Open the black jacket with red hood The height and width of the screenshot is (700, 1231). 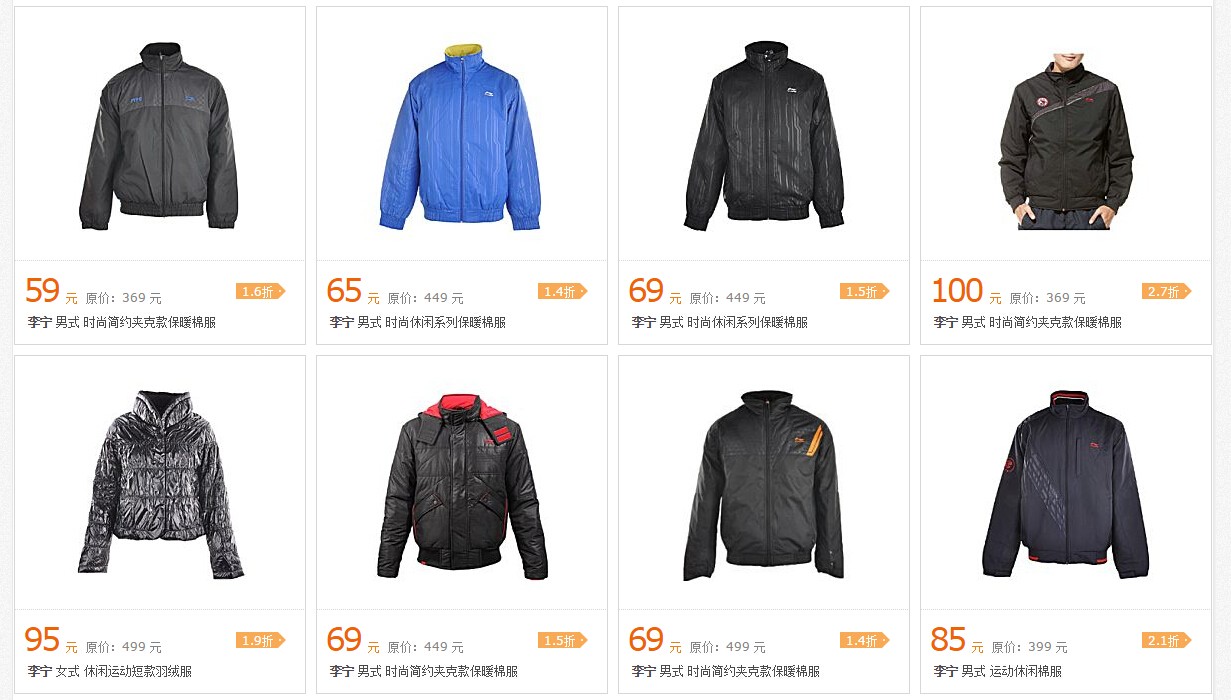point(462,485)
